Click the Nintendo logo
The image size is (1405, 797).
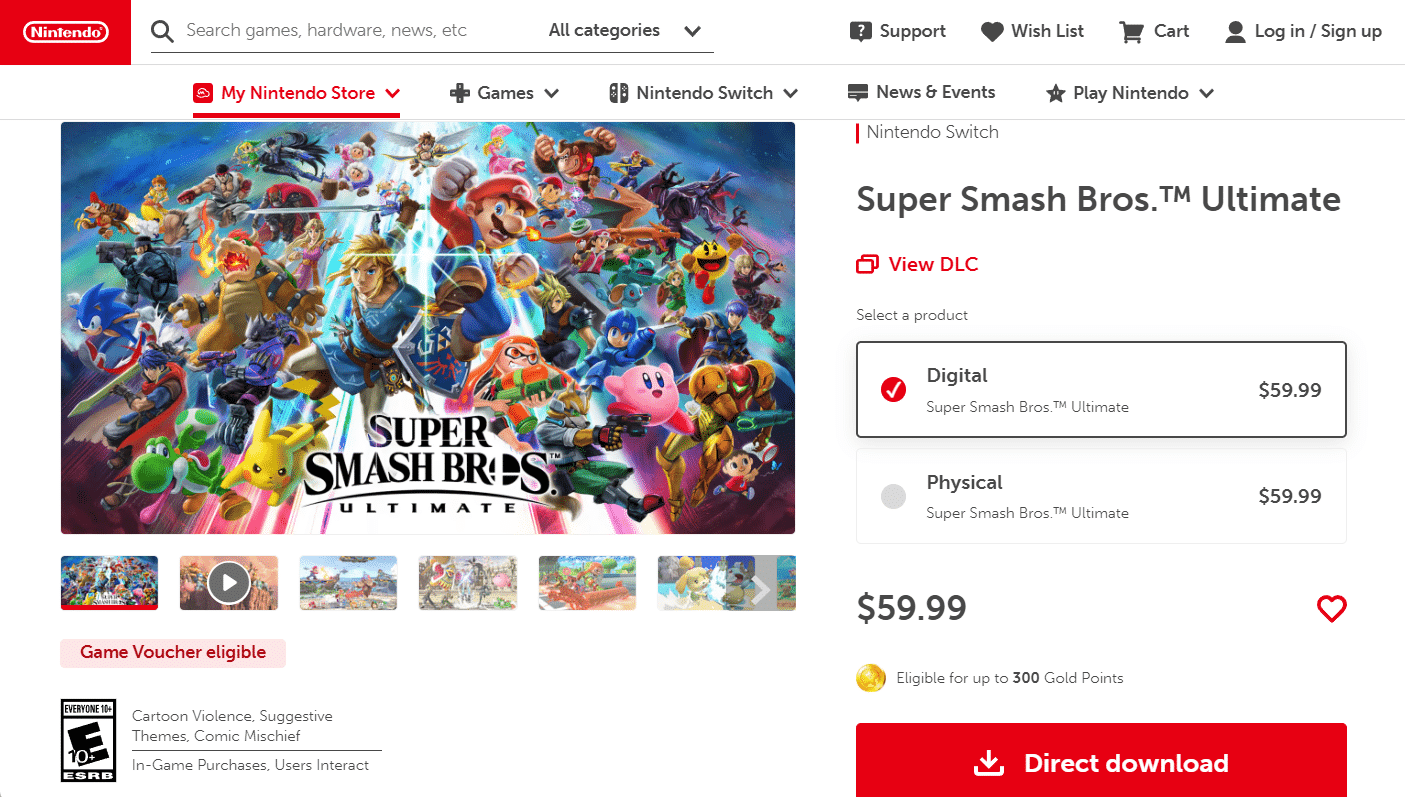65,31
